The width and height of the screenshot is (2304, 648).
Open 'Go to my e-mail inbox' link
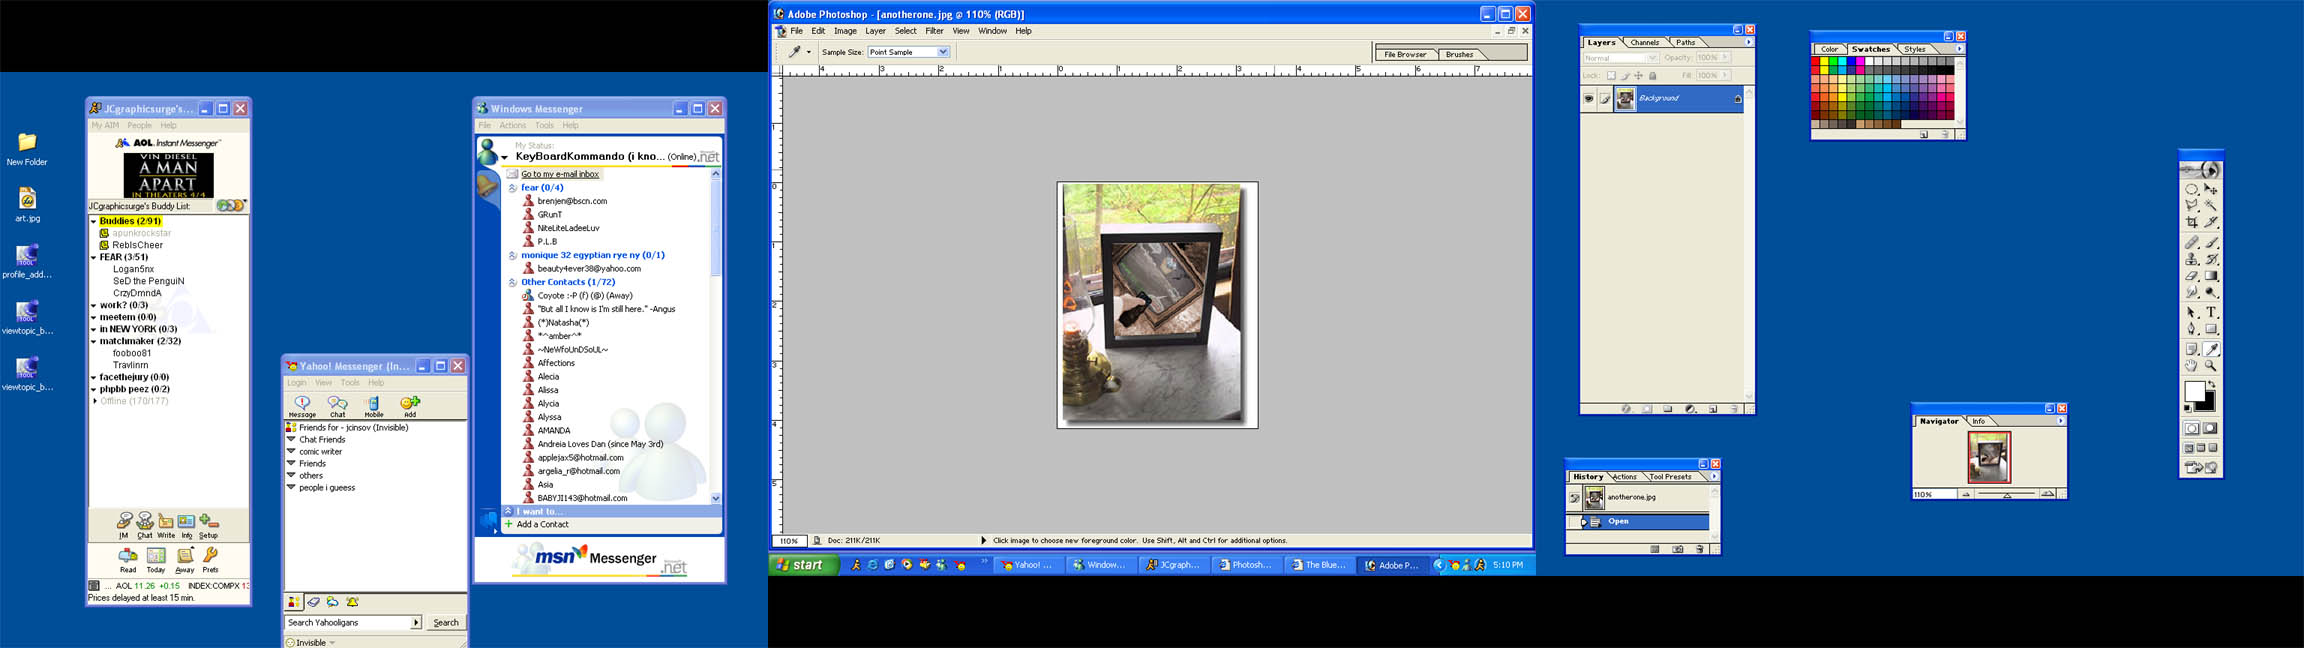tap(559, 174)
